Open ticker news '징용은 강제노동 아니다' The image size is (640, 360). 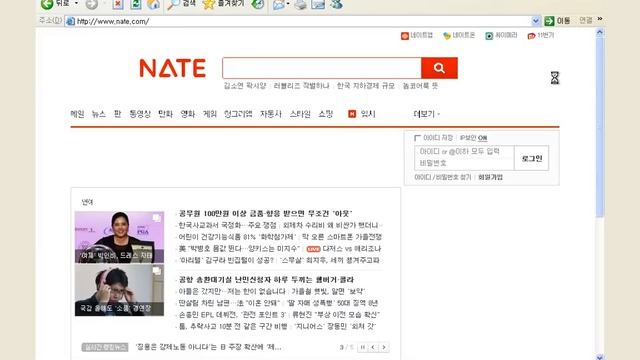[208, 347]
